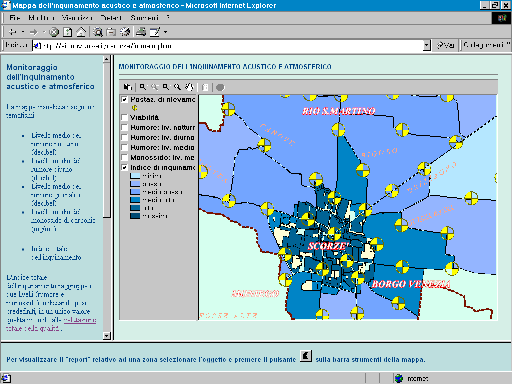Viewport: 512px width, 384px height.
Task: Expand the Edit button dropdown arrow in toolbar
Action: [165, 32]
